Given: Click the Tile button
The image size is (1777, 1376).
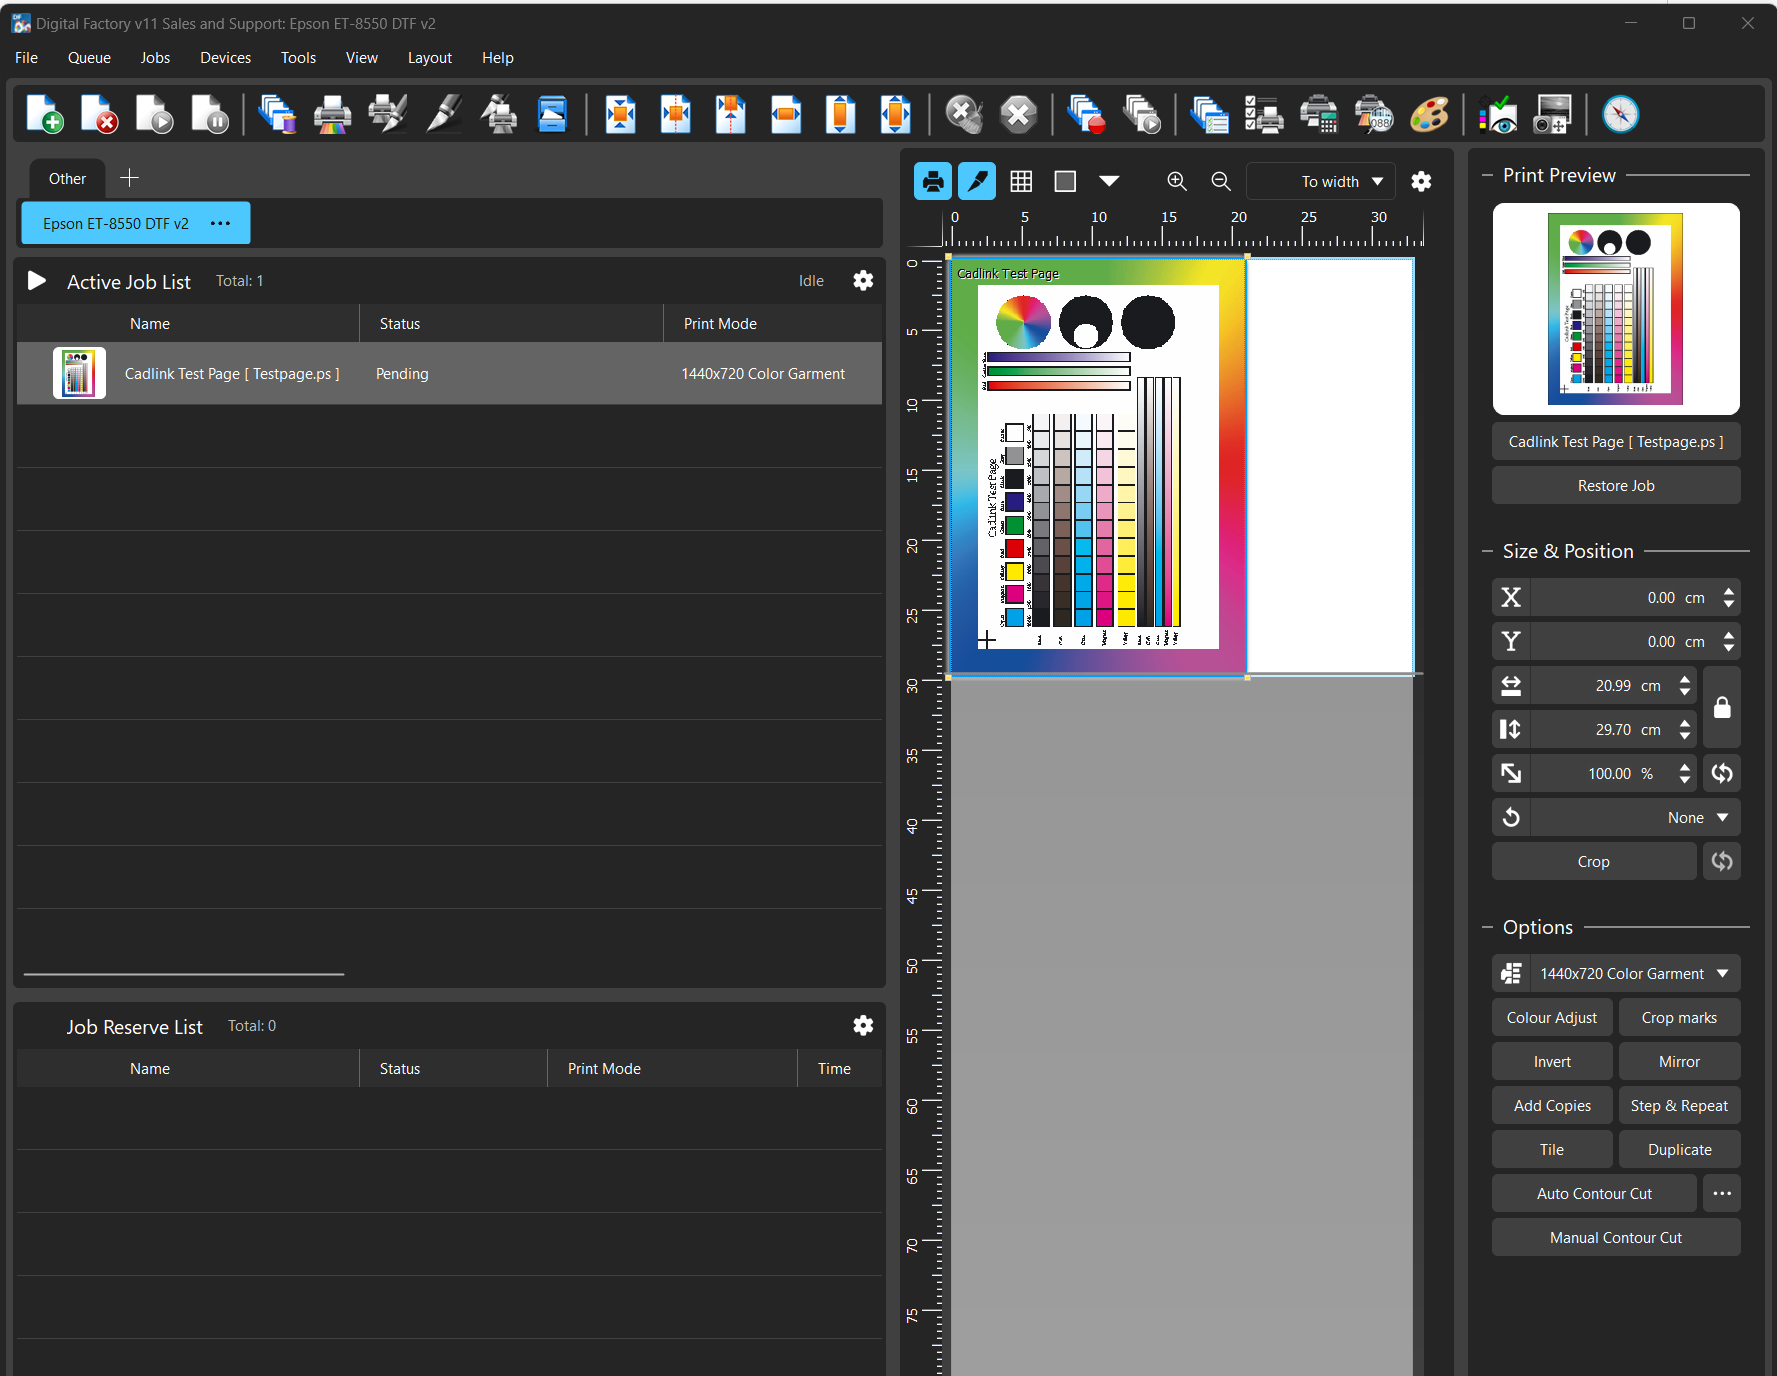Looking at the screenshot, I should pos(1552,1149).
